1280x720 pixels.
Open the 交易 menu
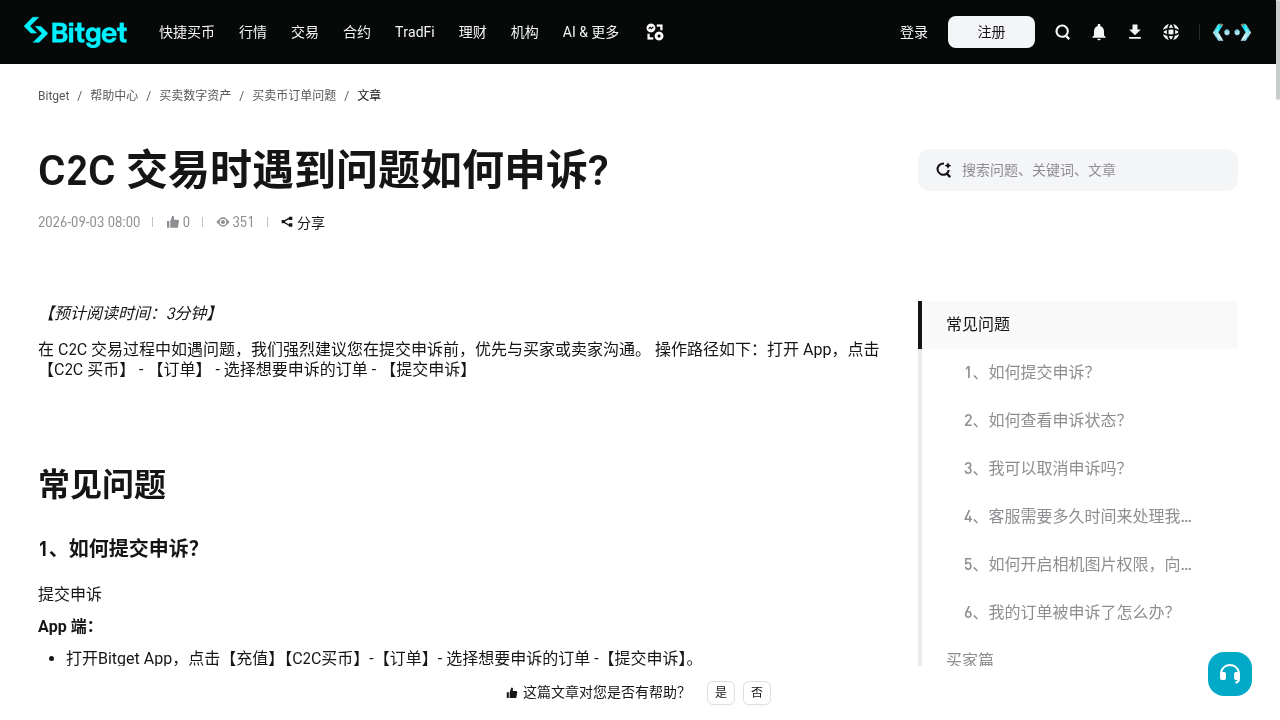click(305, 32)
